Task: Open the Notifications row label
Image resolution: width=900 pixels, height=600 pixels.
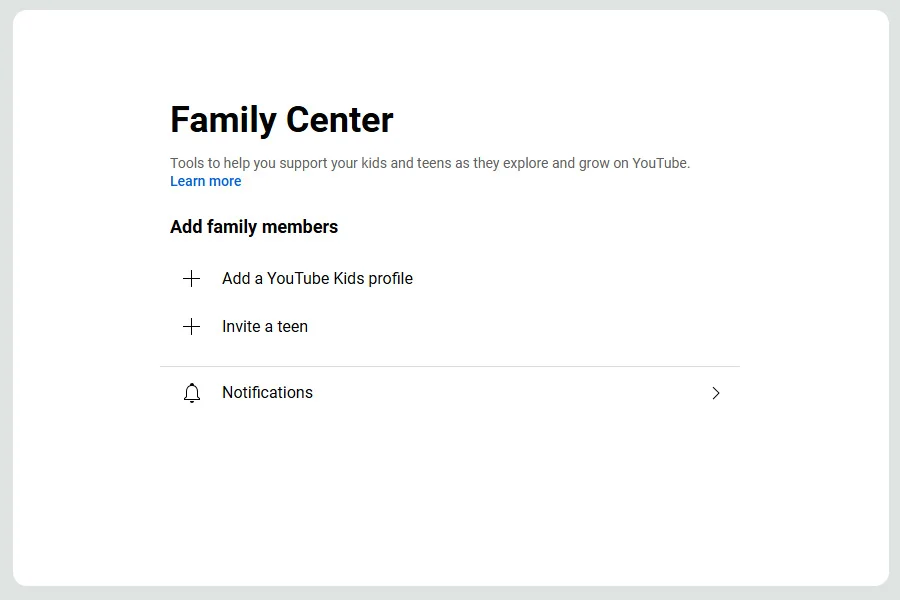Action: [x=267, y=393]
